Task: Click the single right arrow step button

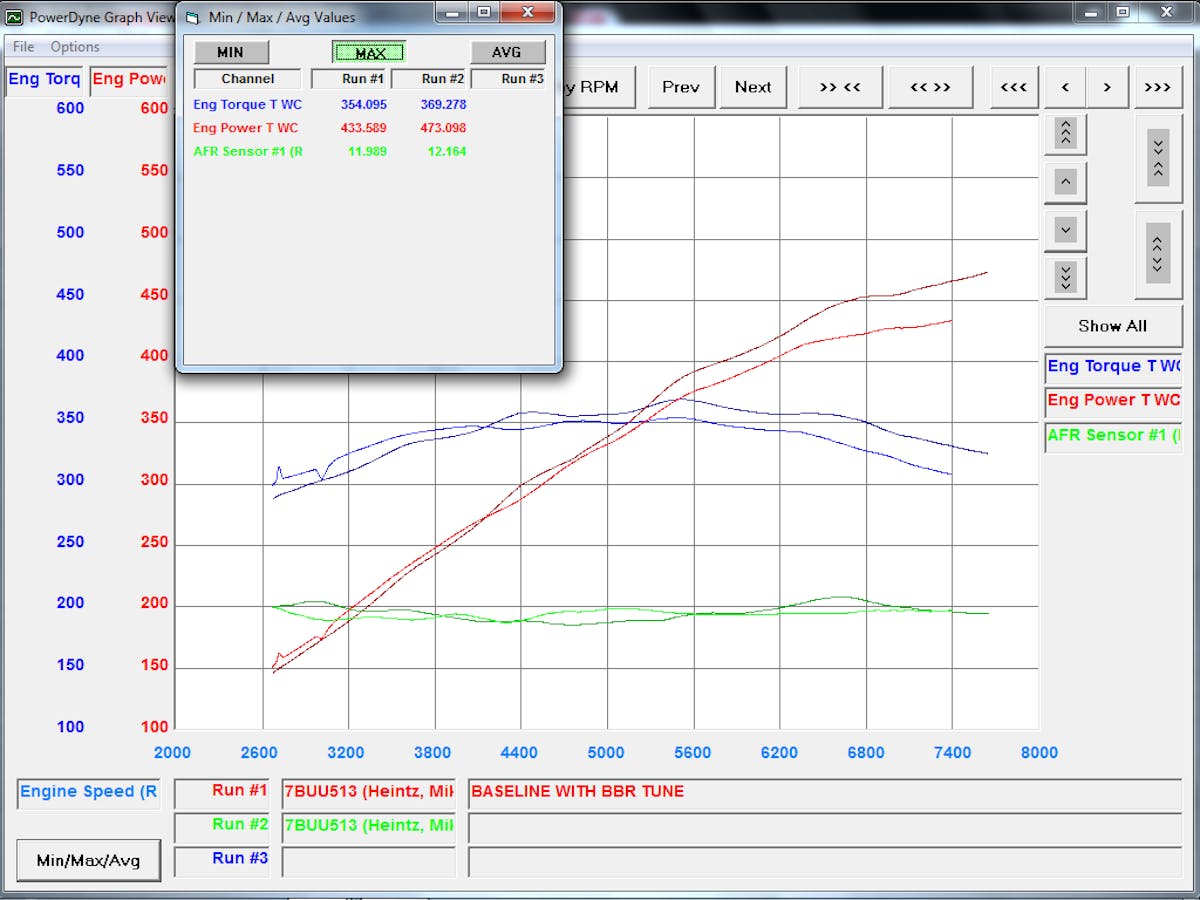Action: tap(1107, 88)
